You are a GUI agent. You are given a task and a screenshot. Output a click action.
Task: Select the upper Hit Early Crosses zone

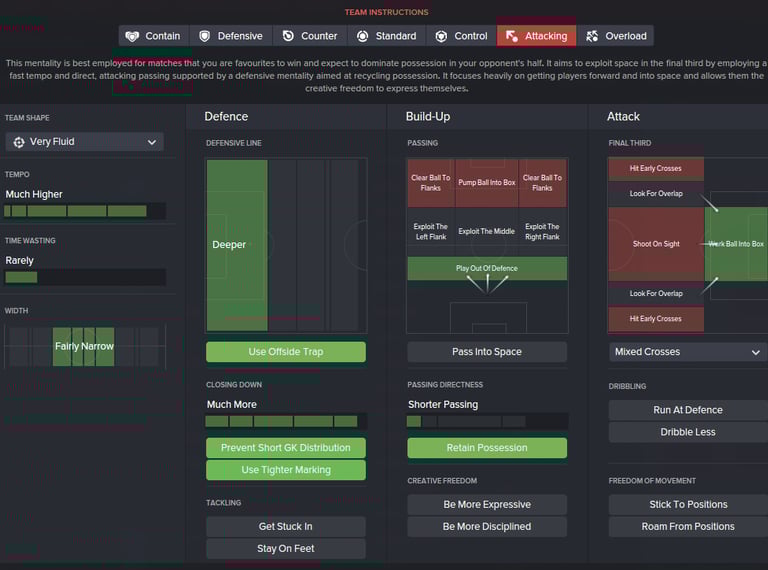pyautogui.click(x=656, y=168)
